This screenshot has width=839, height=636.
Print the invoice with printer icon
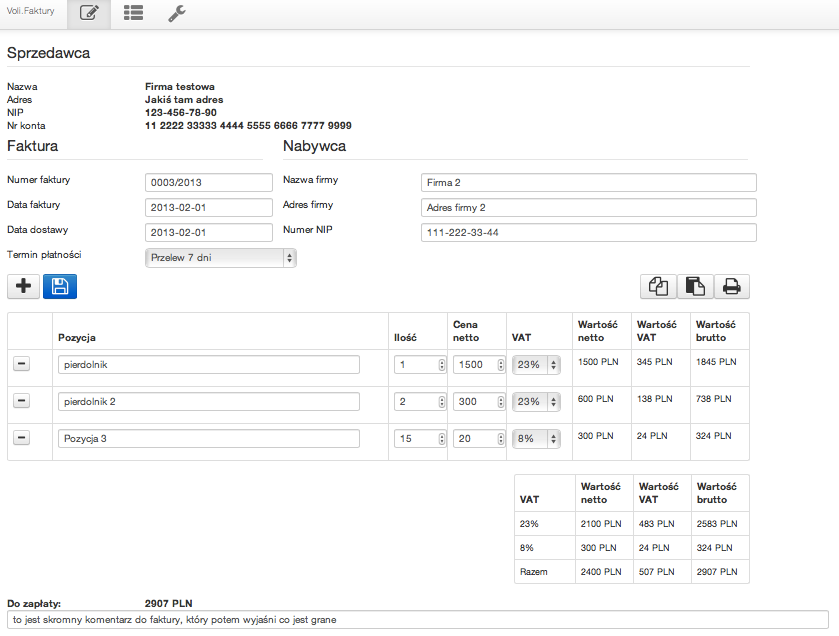731,286
